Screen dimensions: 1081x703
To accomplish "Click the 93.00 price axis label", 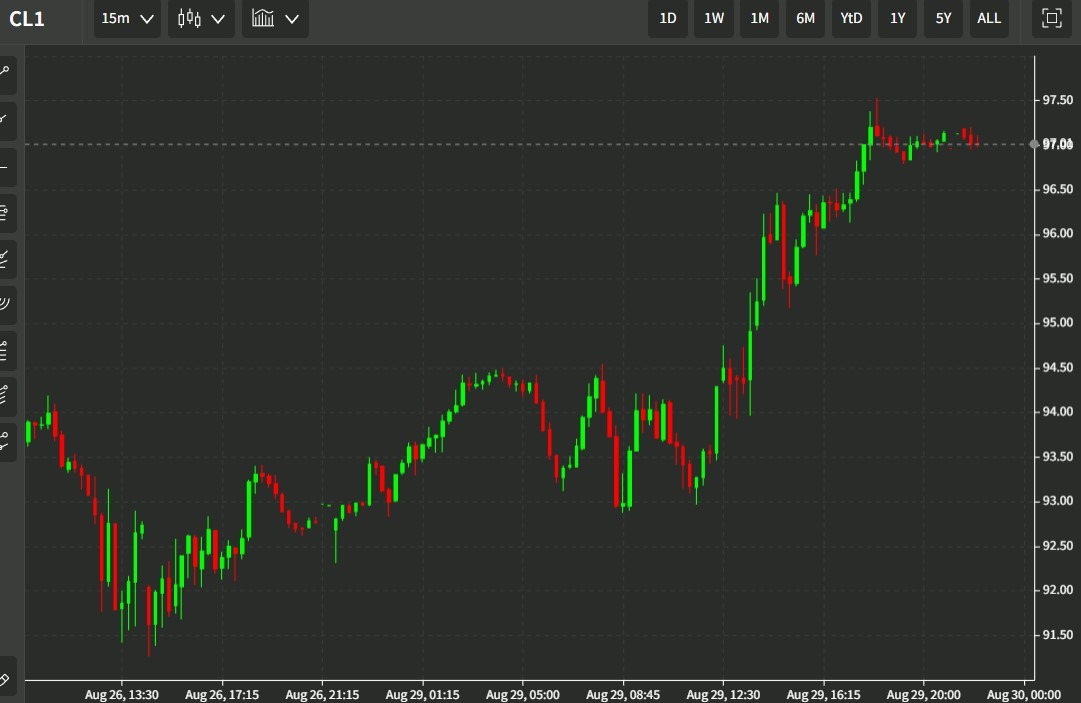I will (x=1057, y=500).
